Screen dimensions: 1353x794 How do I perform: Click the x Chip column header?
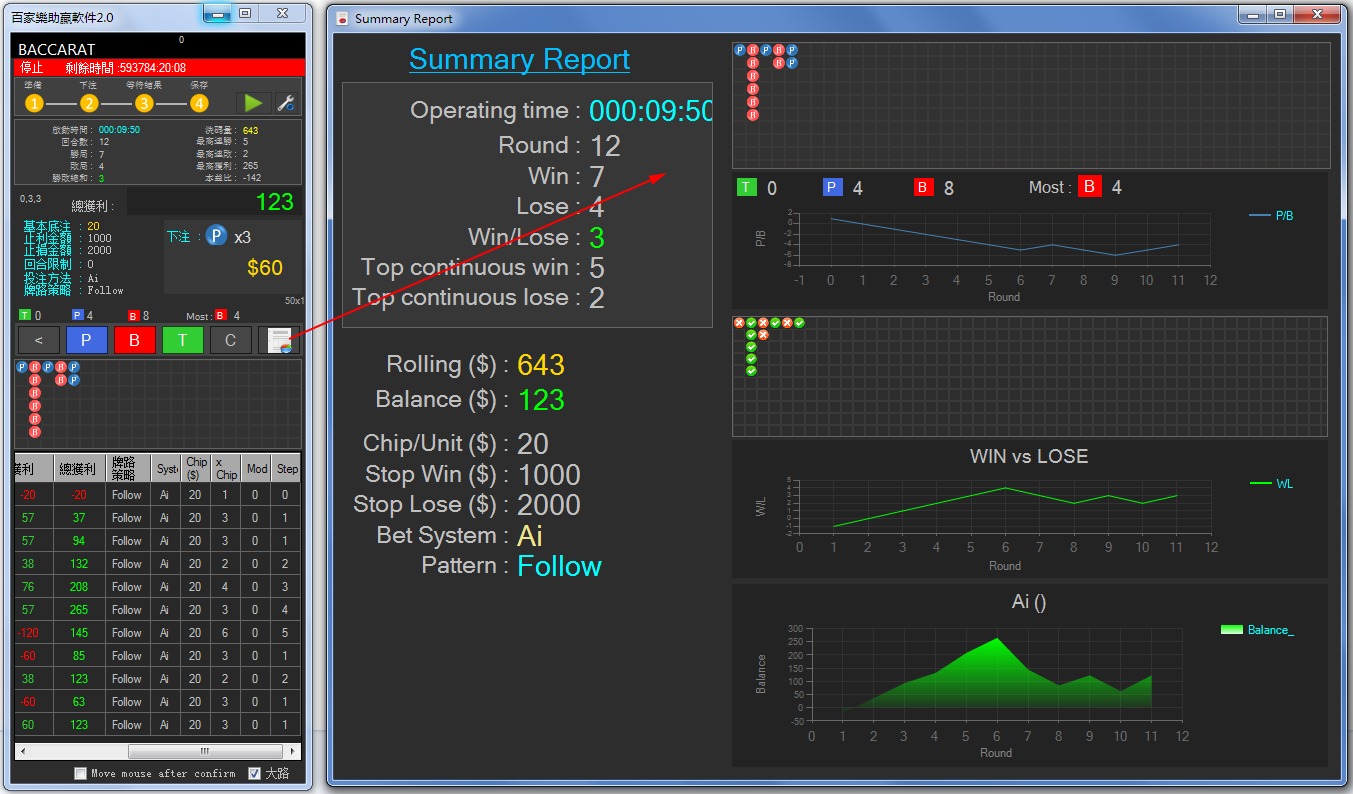[226, 468]
